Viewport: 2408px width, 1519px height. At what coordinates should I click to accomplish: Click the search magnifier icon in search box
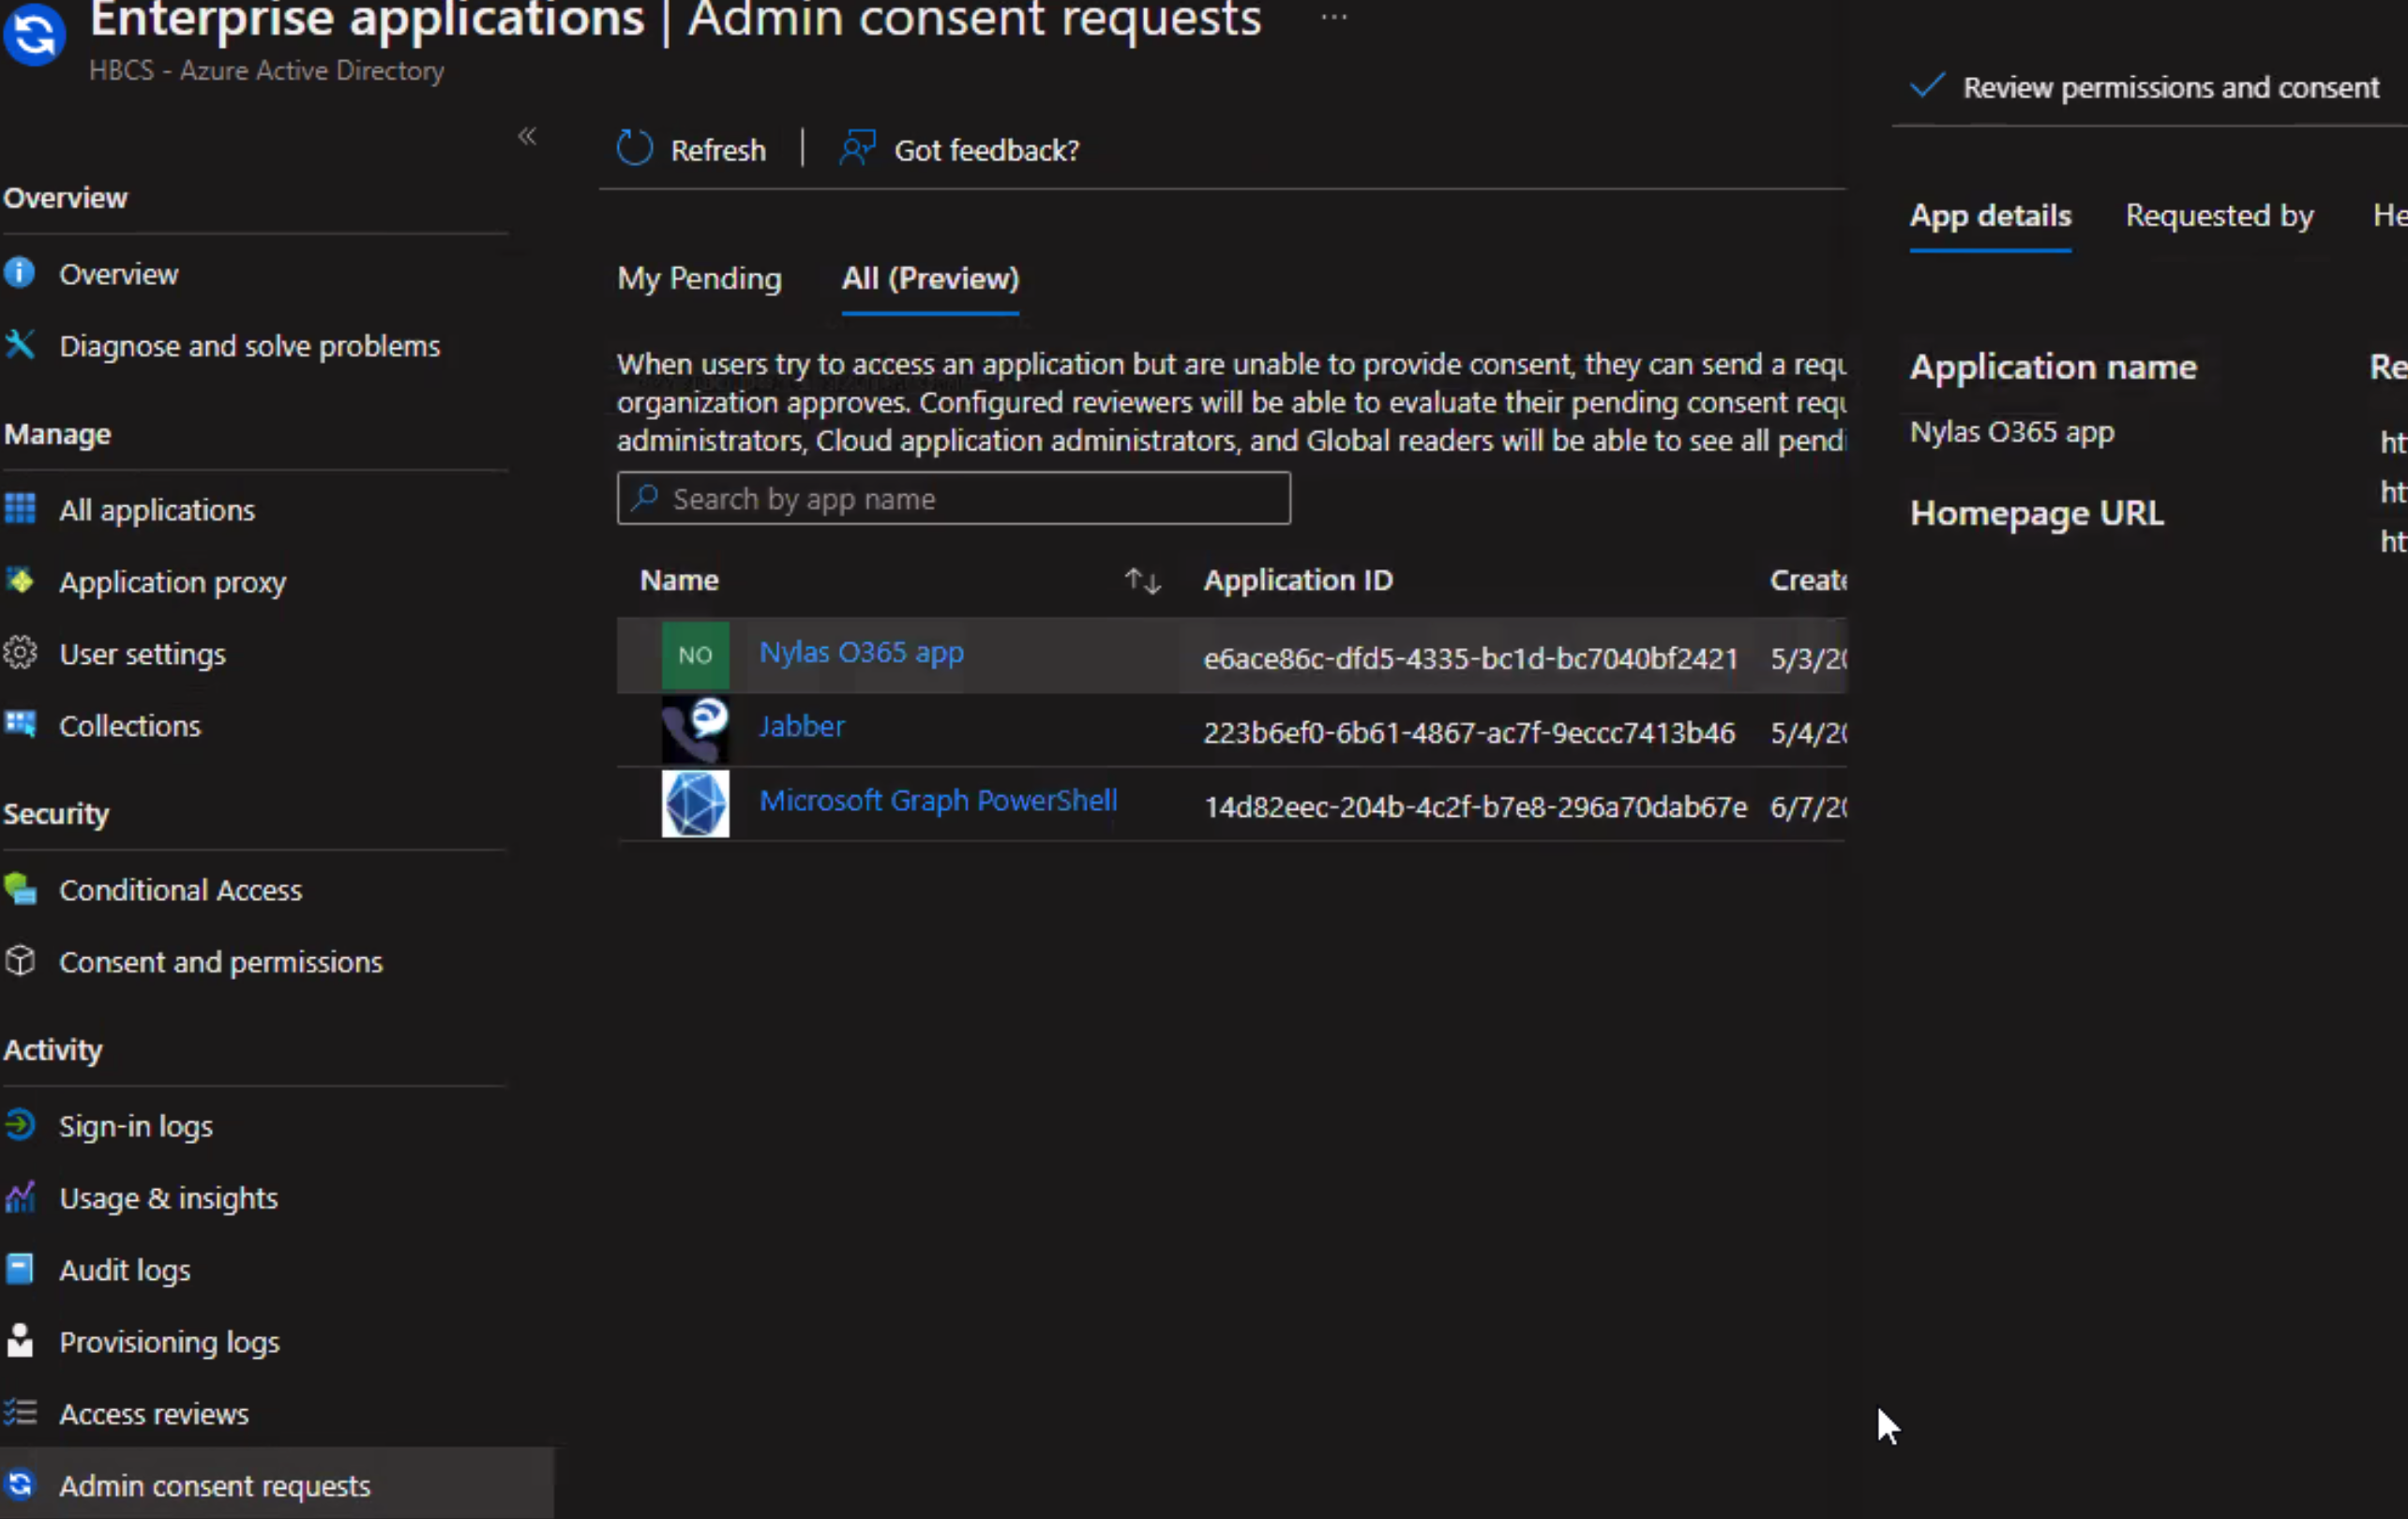click(645, 497)
